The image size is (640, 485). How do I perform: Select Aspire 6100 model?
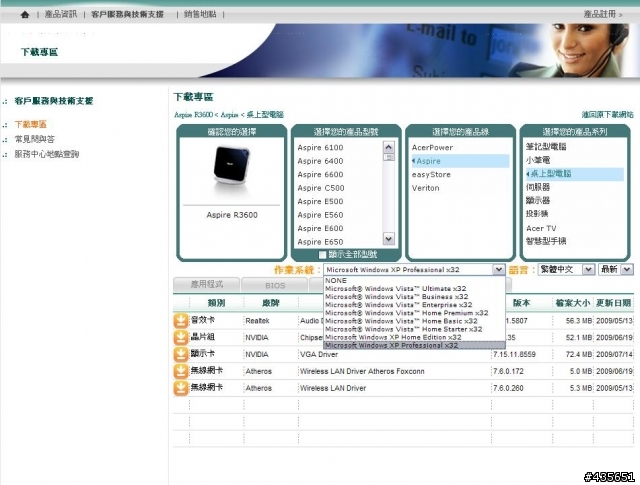coord(320,148)
